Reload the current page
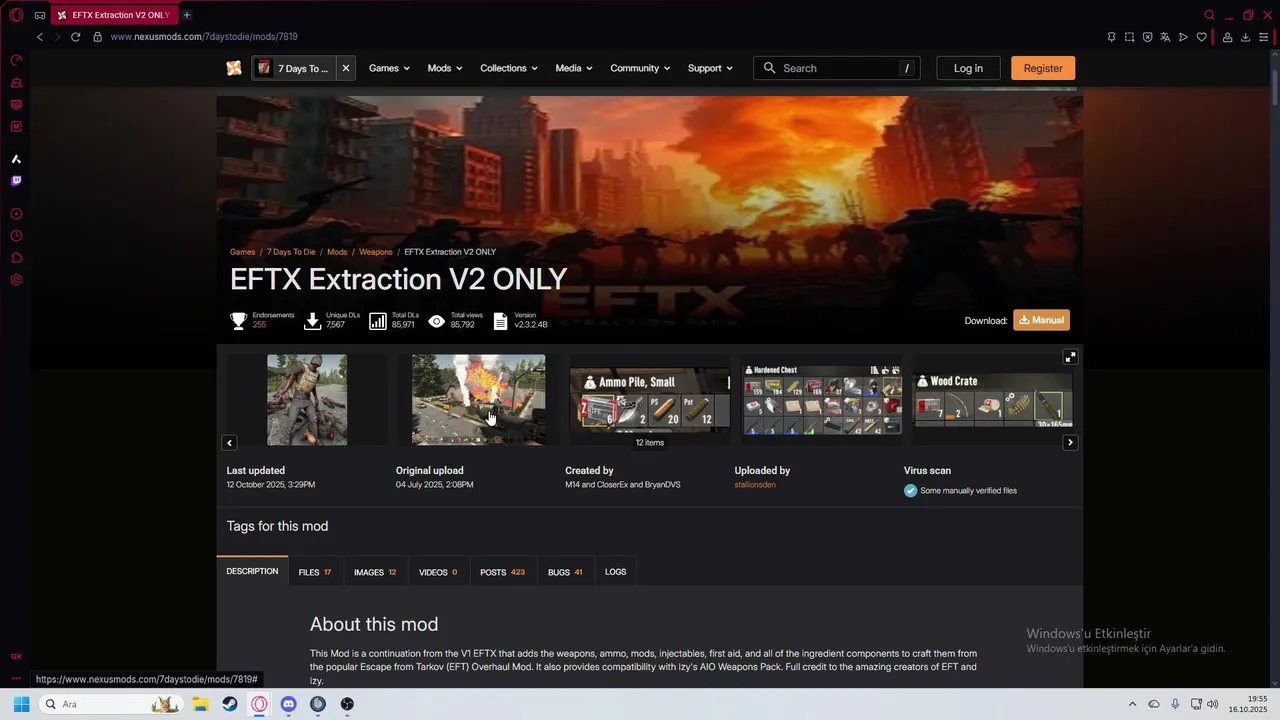1280x720 pixels. (75, 37)
